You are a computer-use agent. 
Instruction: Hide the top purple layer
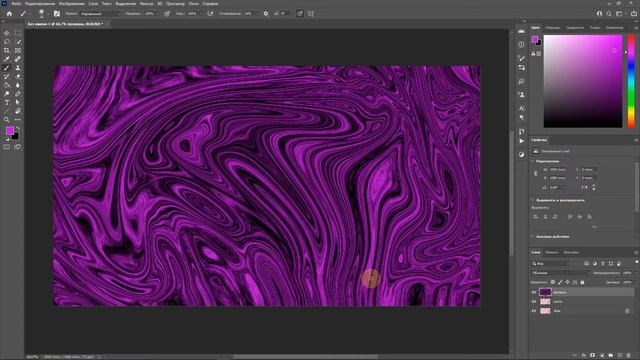(x=533, y=292)
